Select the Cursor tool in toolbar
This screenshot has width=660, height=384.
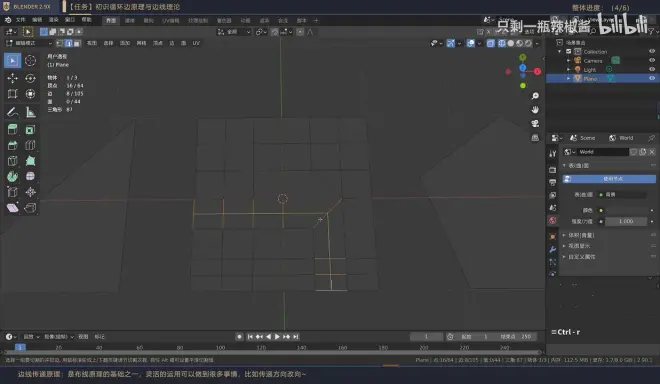tap(30, 61)
